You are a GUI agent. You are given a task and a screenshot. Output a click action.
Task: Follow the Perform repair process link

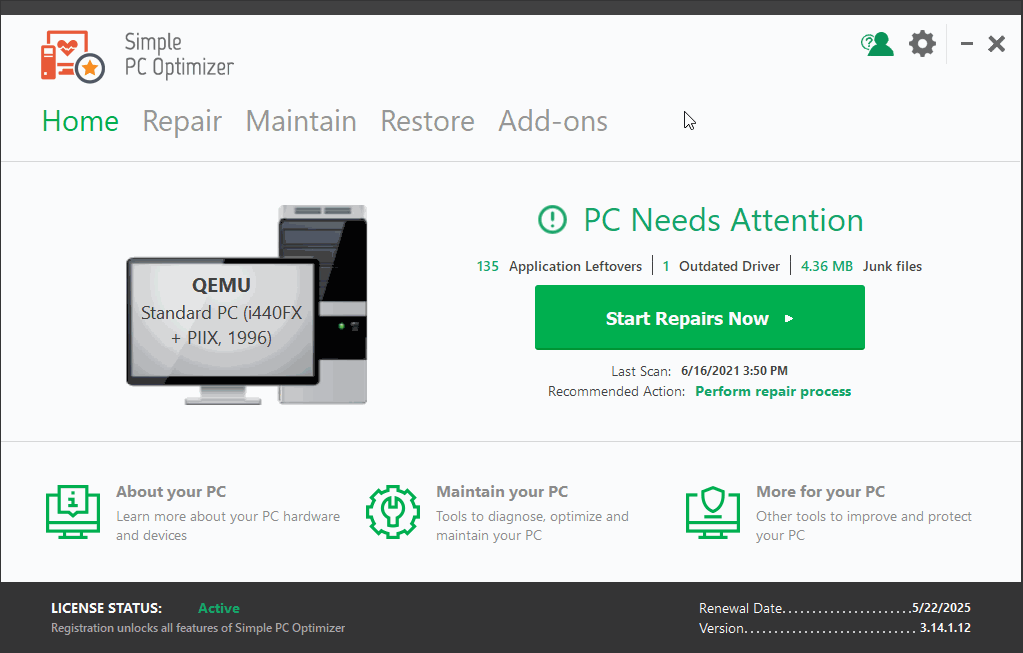pyautogui.click(x=773, y=391)
